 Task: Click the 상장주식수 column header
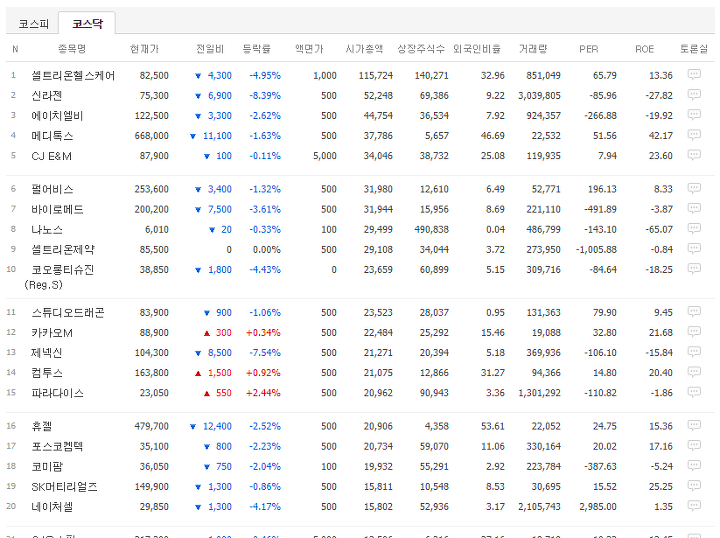coord(421,49)
